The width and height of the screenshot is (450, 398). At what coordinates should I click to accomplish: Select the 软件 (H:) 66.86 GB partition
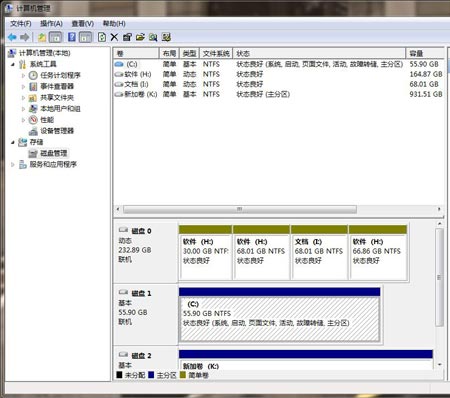pyautogui.click(x=378, y=253)
